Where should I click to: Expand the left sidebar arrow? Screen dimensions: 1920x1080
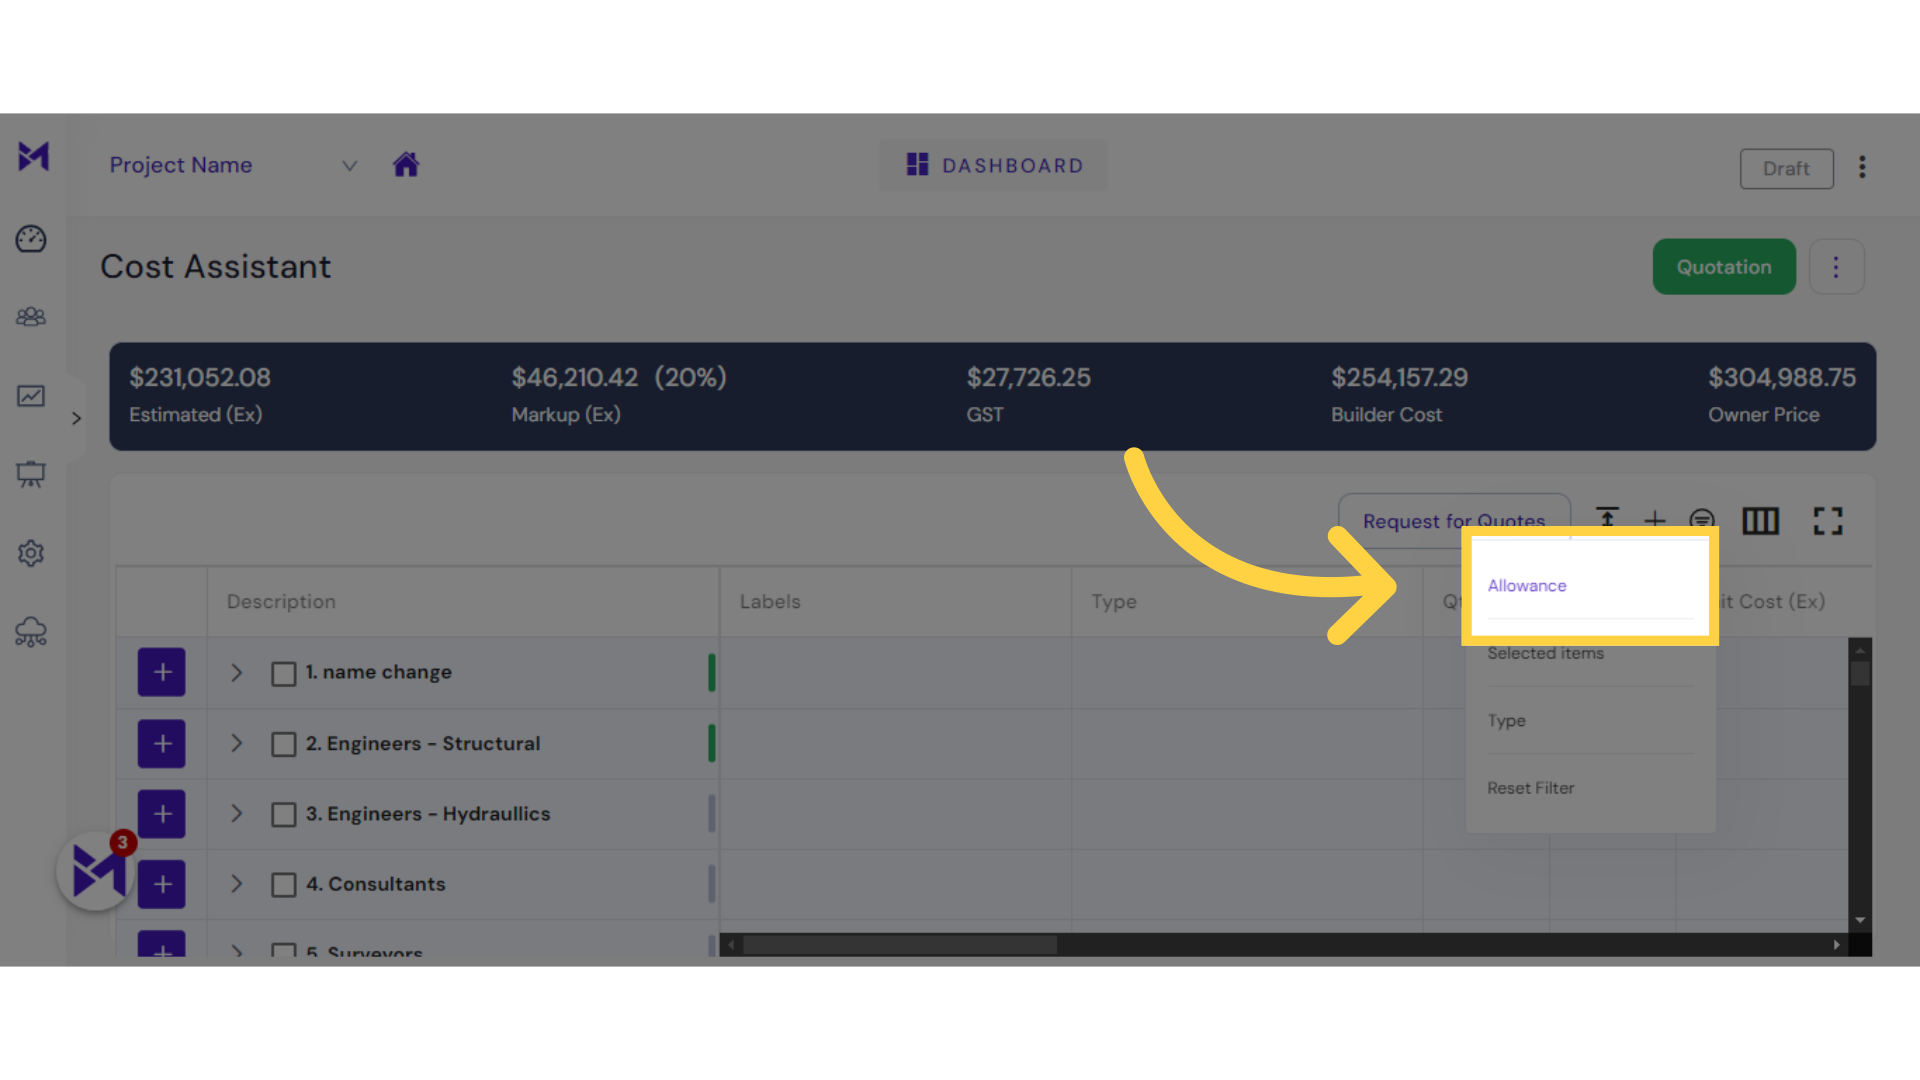point(76,418)
